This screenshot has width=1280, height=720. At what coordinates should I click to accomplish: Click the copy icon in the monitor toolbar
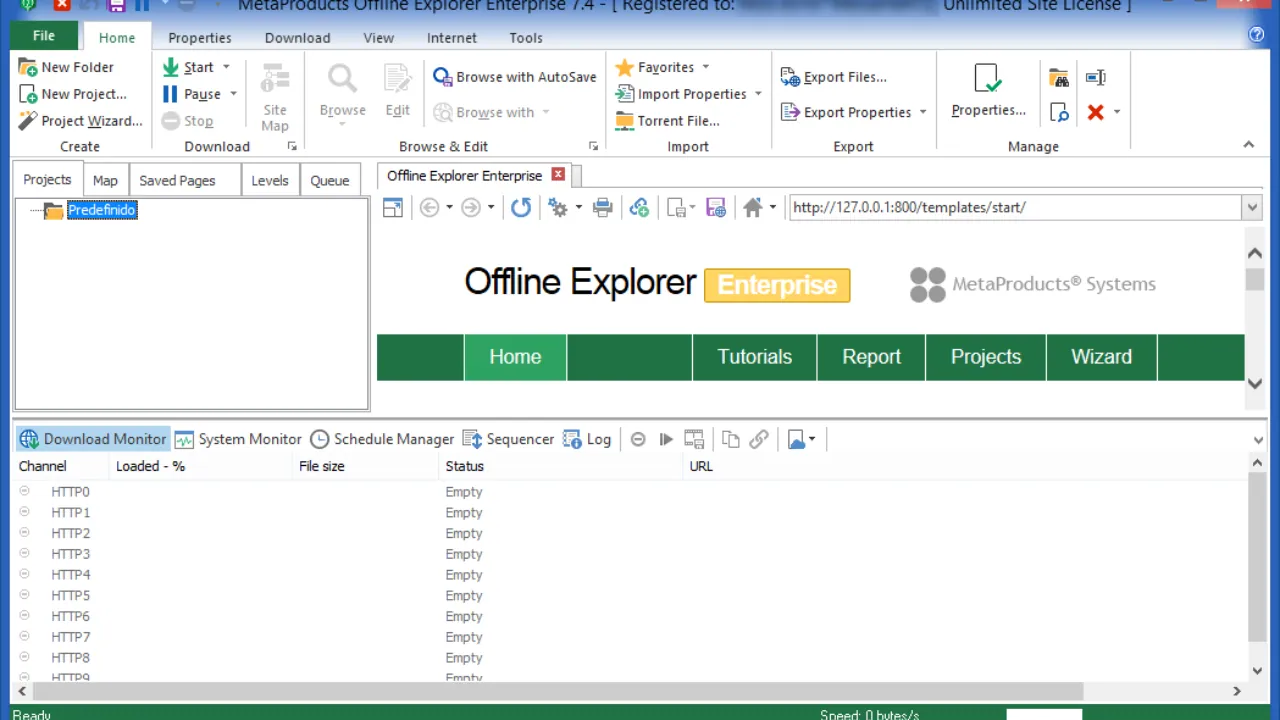click(731, 439)
